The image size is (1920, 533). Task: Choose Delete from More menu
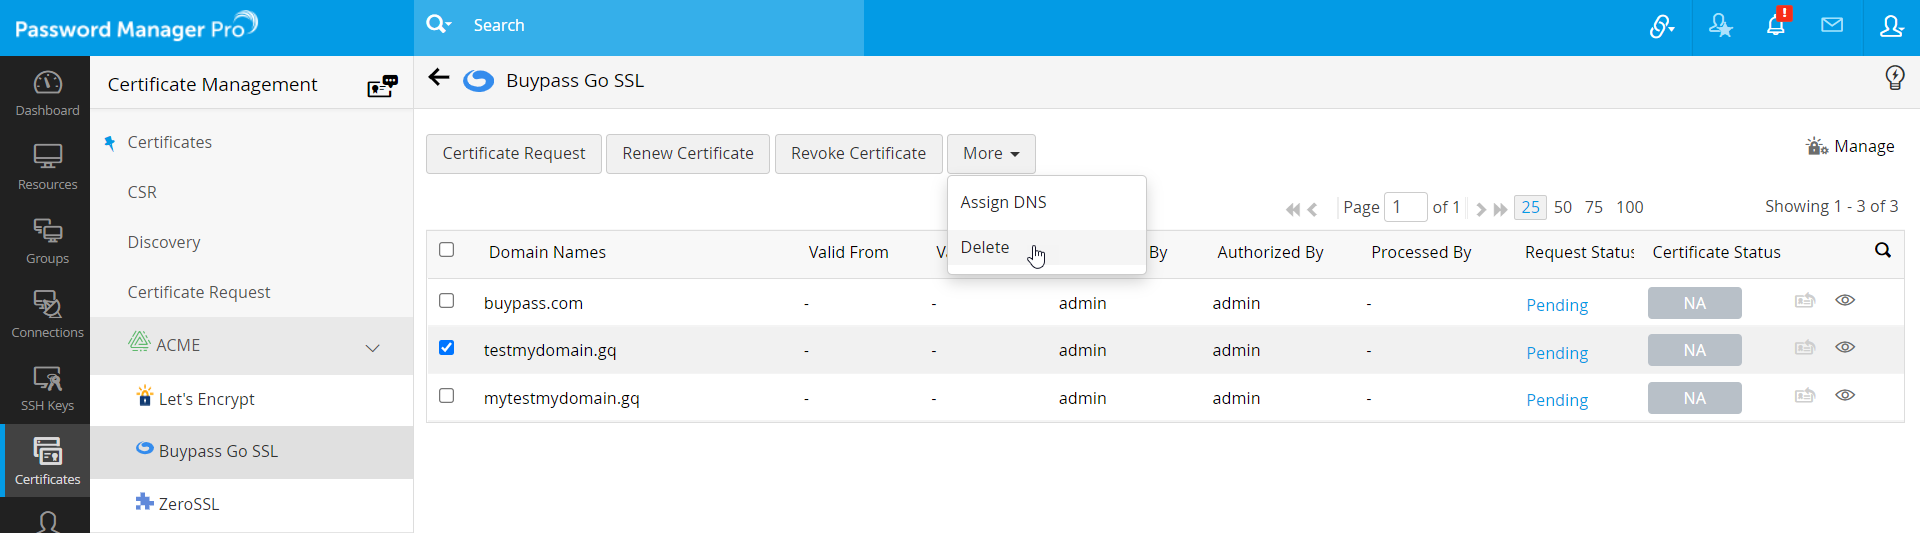pos(985,247)
